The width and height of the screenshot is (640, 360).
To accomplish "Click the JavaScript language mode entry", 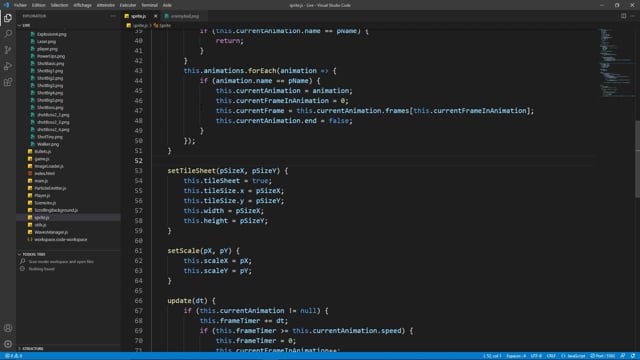I will pos(573,356).
